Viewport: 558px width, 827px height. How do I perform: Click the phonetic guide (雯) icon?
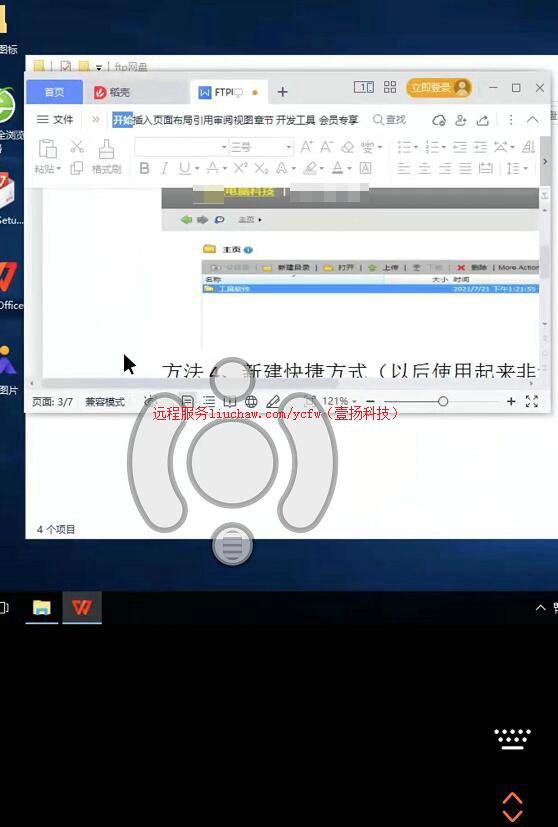click(368, 147)
